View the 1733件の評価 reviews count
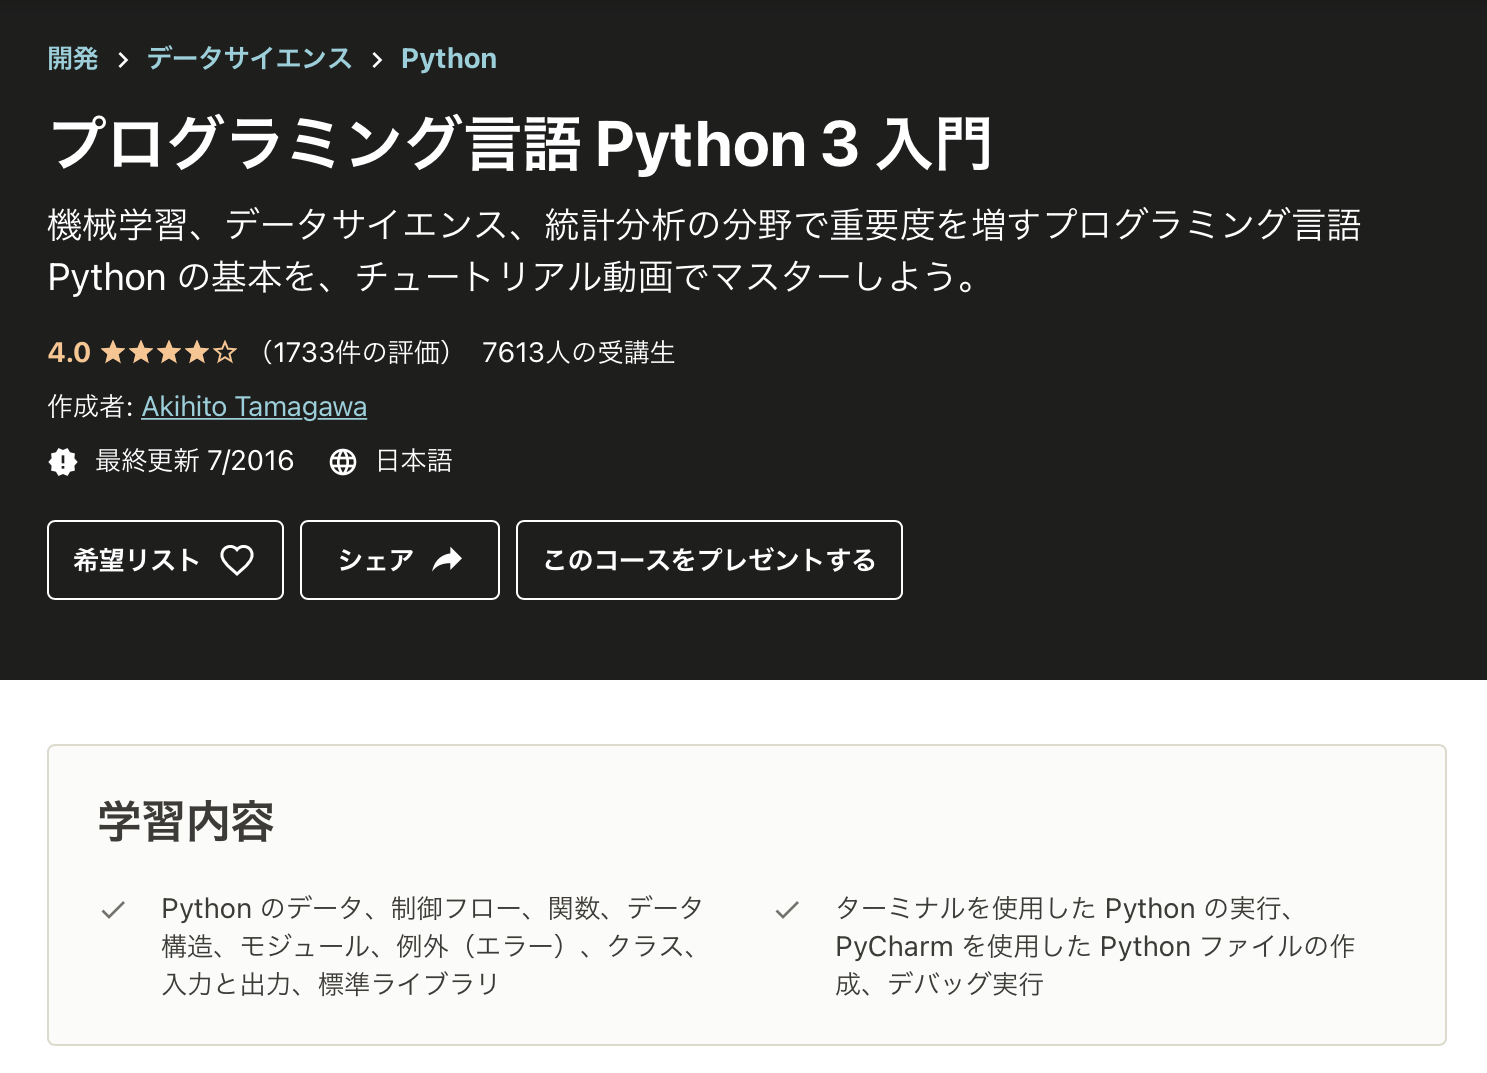 pos(356,353)
